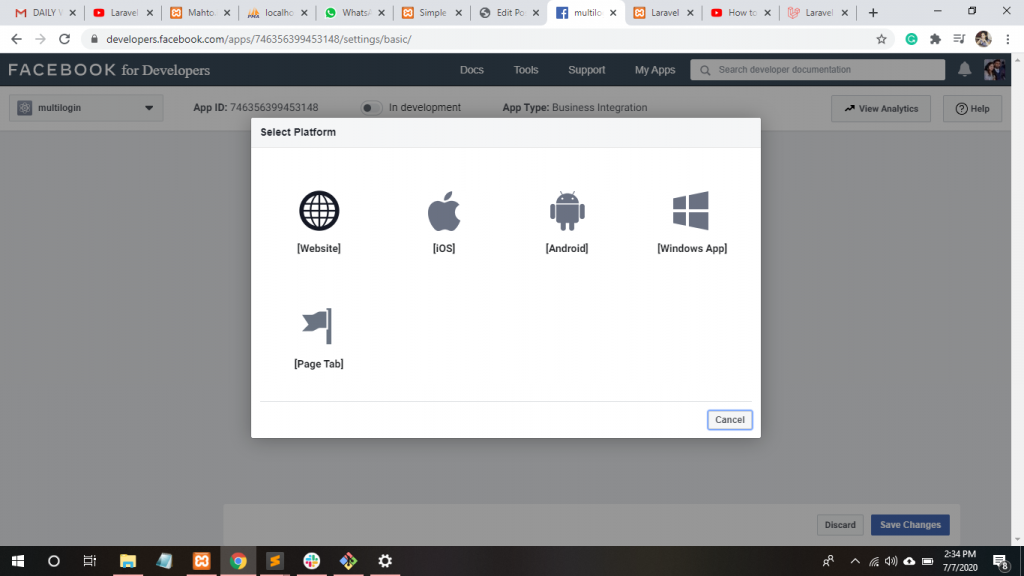Click the page vertical scrollbar
The height and width of the screenshot is (576, 1024).
(1017, 299)
